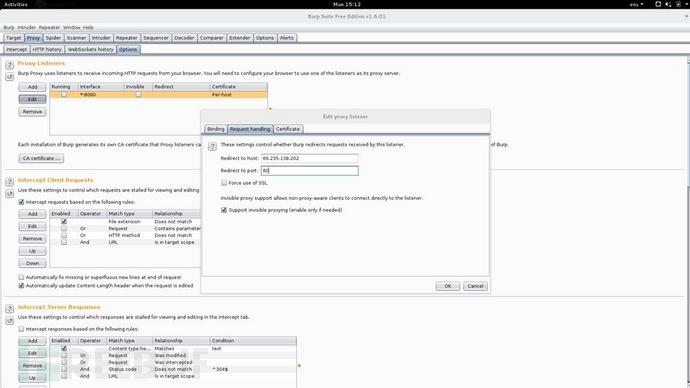Toggle enabled checkbox for File extension rule
This screenshot has height=388, width=690.
pos(64,222)
